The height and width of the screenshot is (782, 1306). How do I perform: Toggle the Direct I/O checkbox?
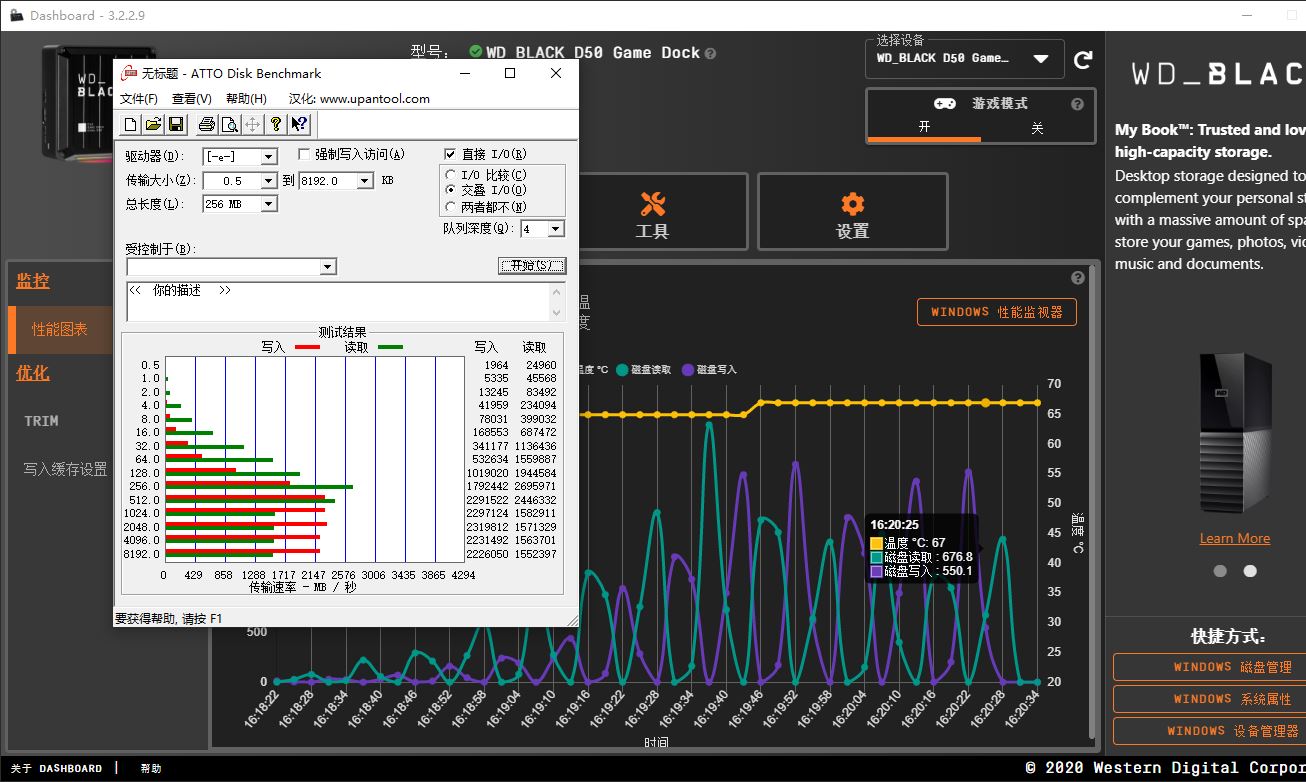(x=450, y=154)
